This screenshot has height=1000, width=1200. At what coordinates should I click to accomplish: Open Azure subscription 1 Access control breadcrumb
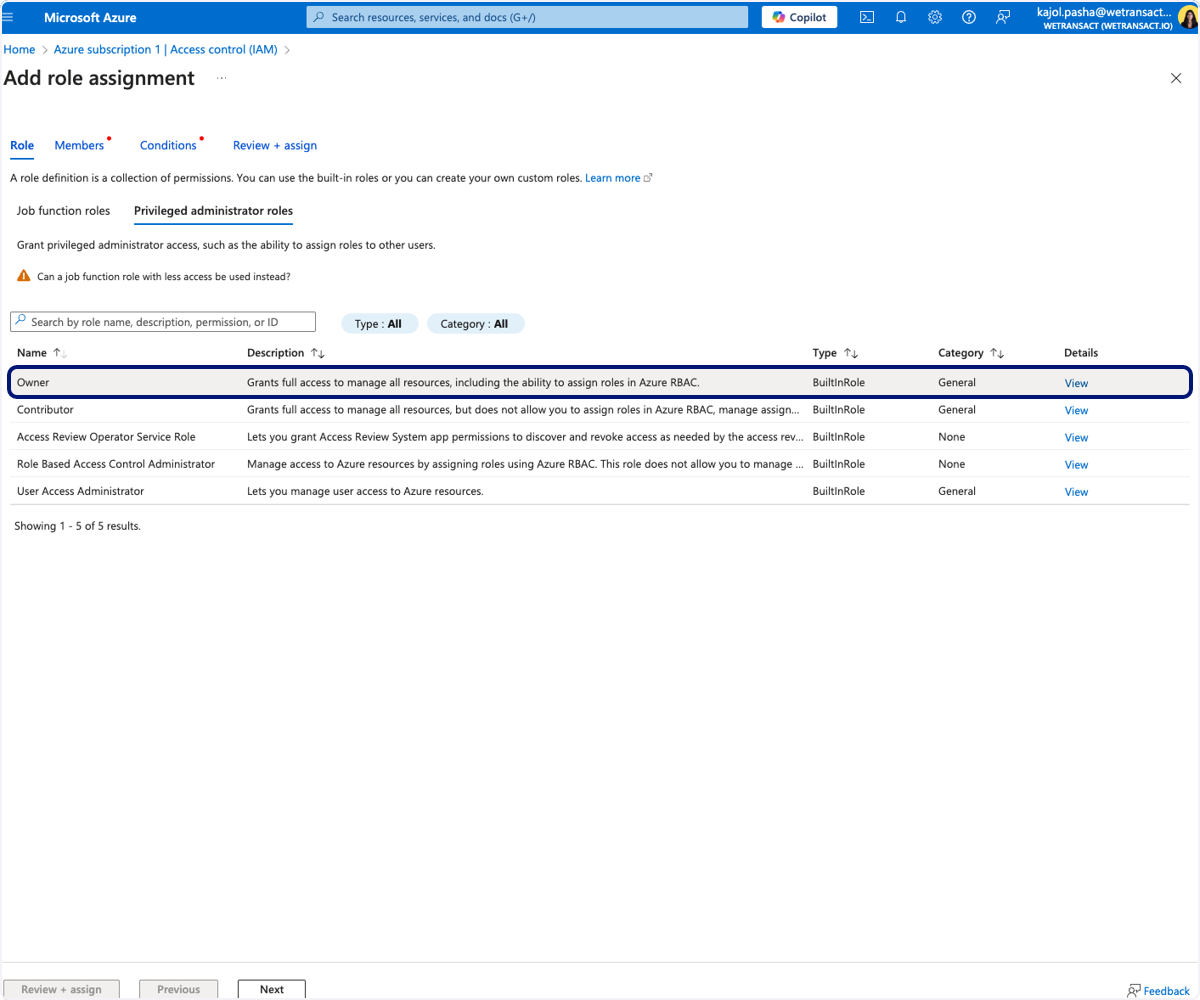point(165,49)
